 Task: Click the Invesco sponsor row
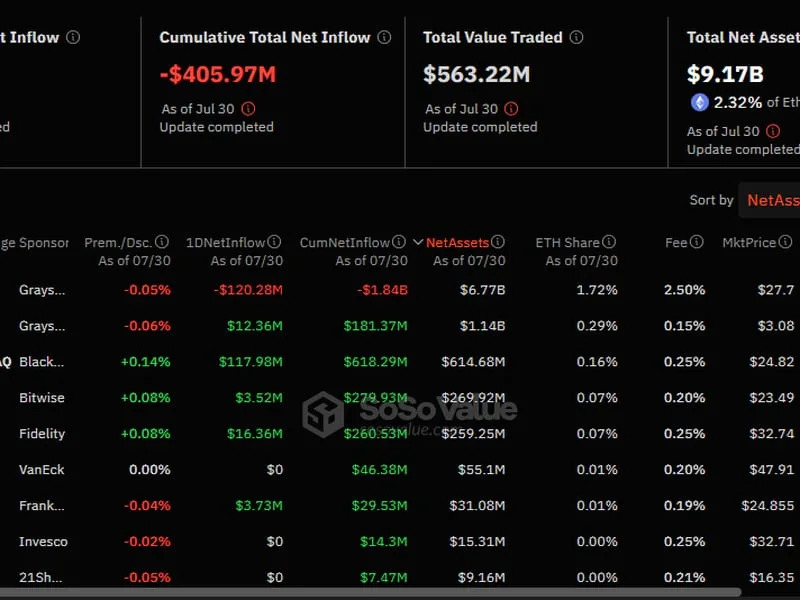pyautogui.click(x=400, y=541)
